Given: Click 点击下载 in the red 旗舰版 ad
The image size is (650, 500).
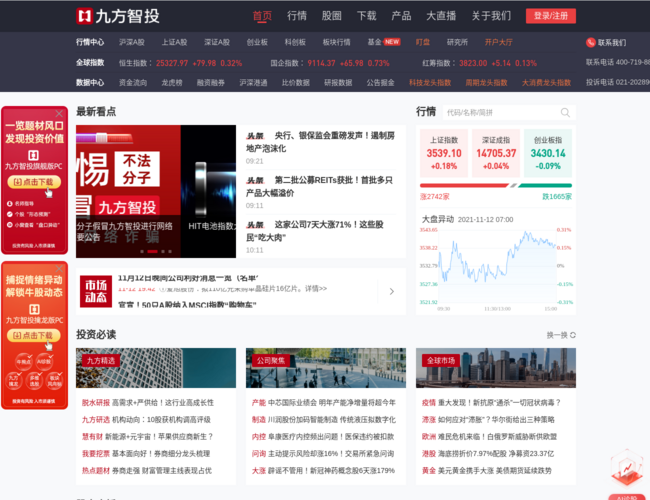Looking at the screenshot, I should click(x=34, y=182).
